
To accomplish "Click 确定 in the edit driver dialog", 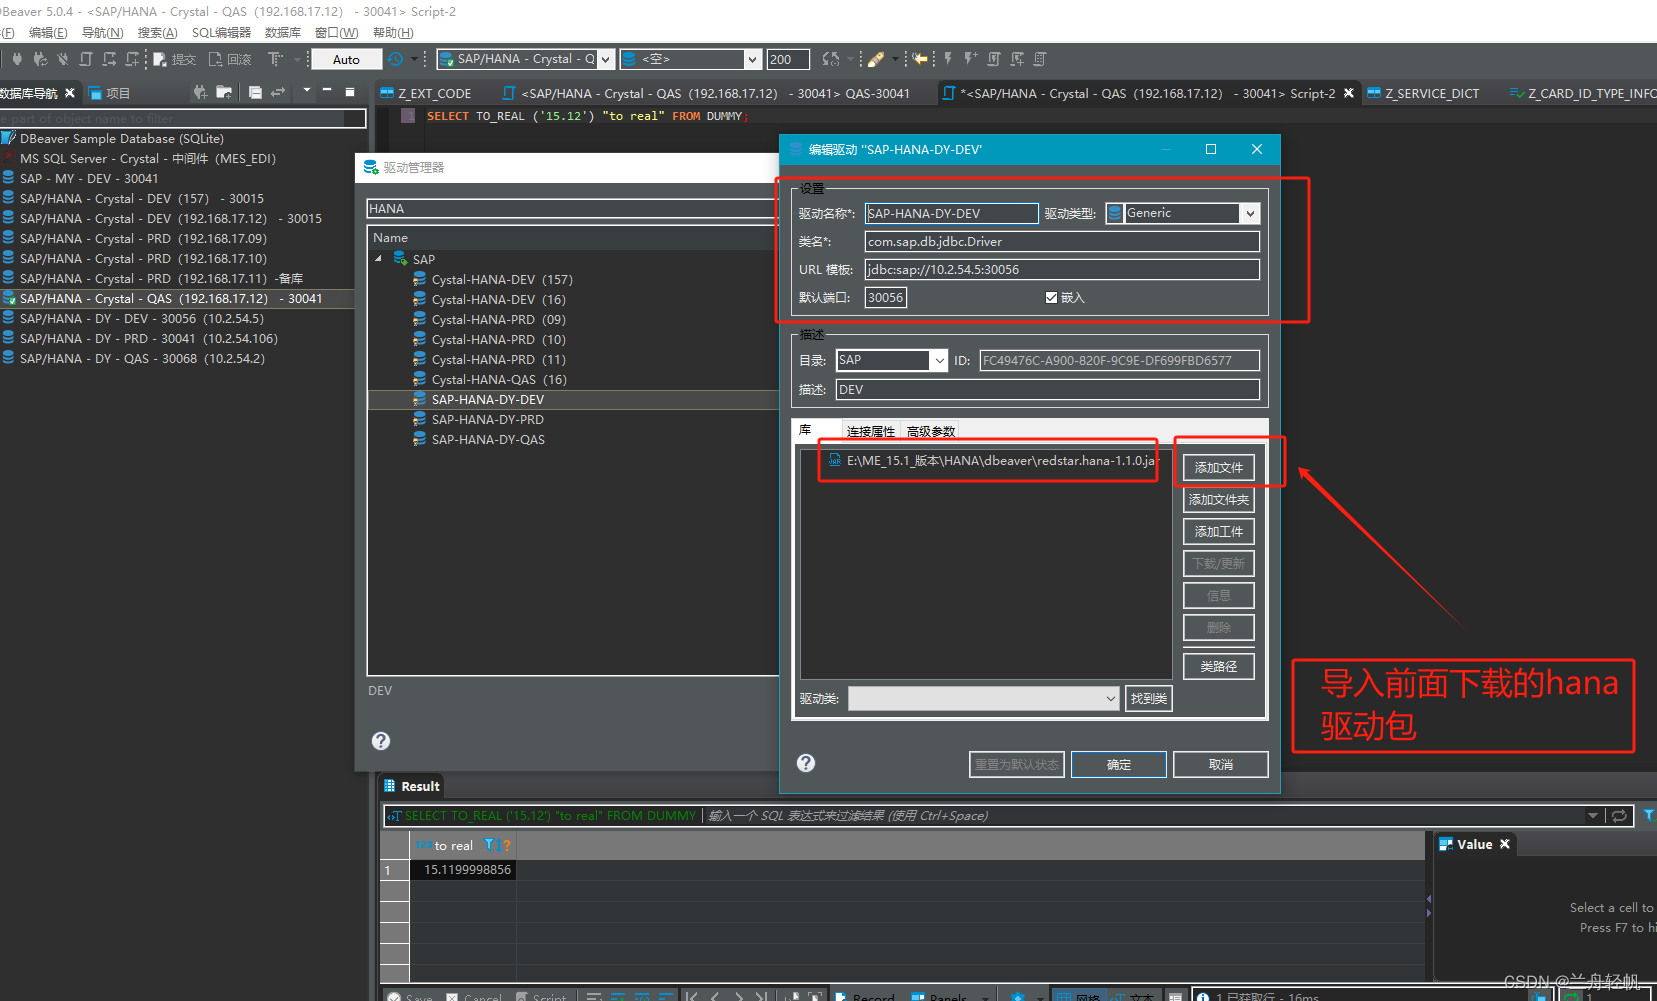I will click(1119, 764).
